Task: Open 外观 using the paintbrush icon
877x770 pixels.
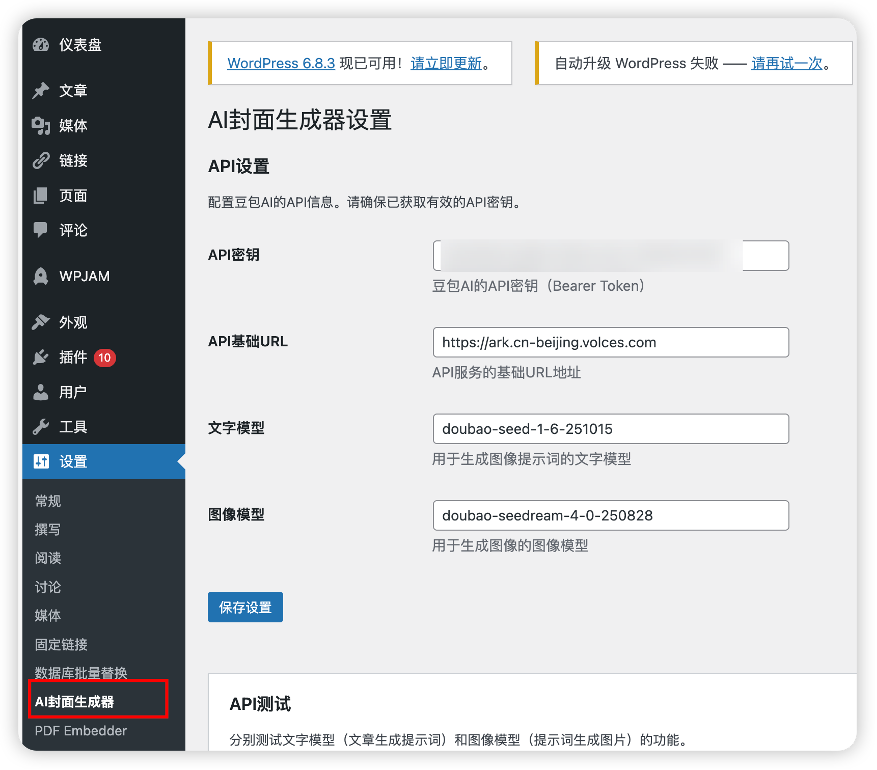Action: (40, 321)
